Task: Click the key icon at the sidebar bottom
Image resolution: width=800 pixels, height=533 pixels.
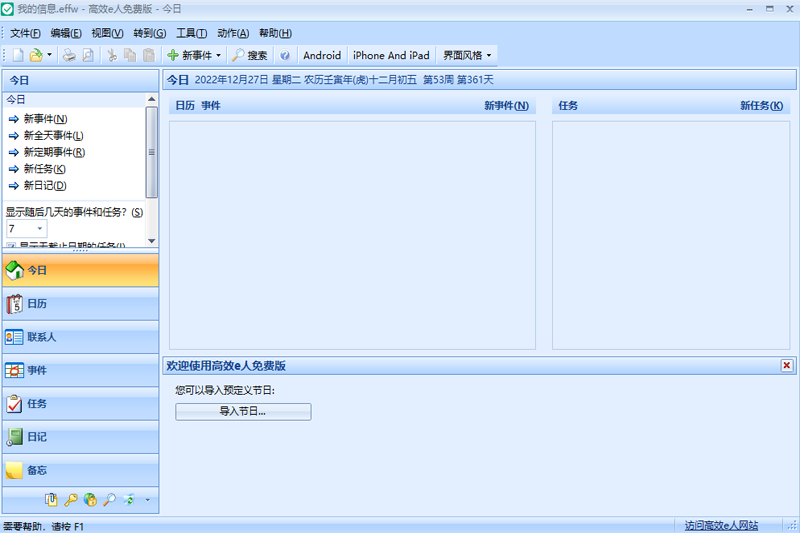Action: [70, 500]
